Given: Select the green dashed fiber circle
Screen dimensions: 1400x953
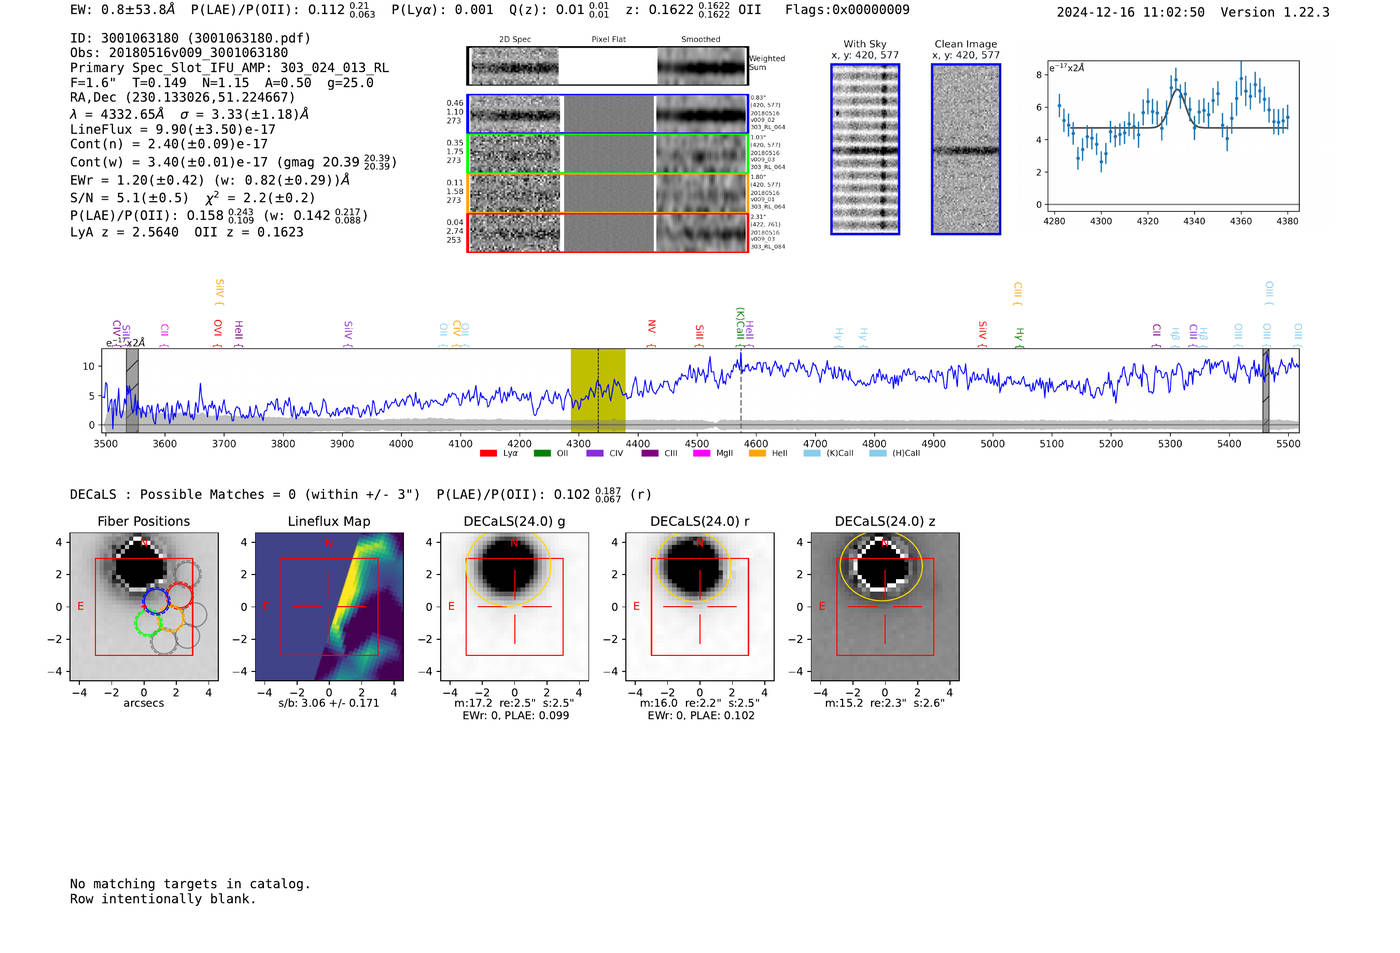Looking at the screenshot, I should [x=148, y=623].
